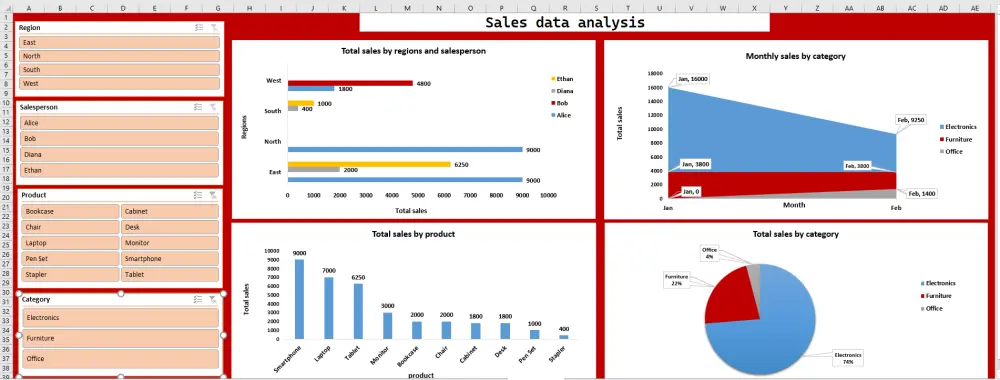Filter by Electronics category

click(x=121, y=318)
